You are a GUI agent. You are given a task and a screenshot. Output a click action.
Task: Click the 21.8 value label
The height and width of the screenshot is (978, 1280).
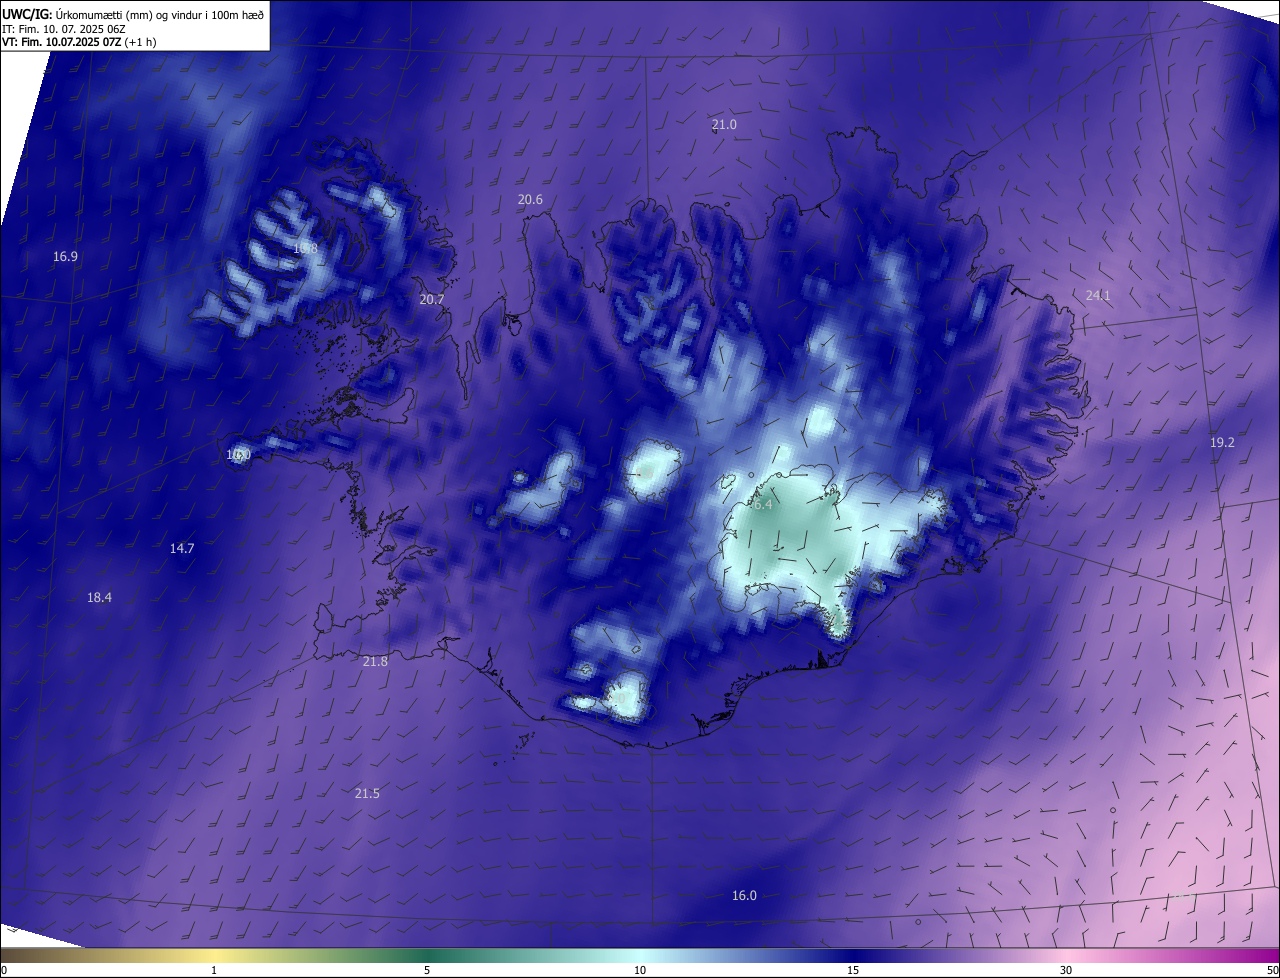pos(375,662)
